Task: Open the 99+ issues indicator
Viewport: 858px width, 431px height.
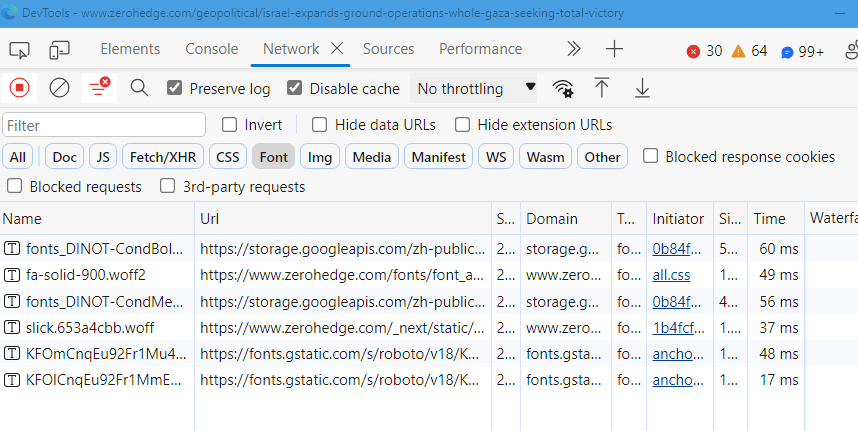Action: (803, 51)
